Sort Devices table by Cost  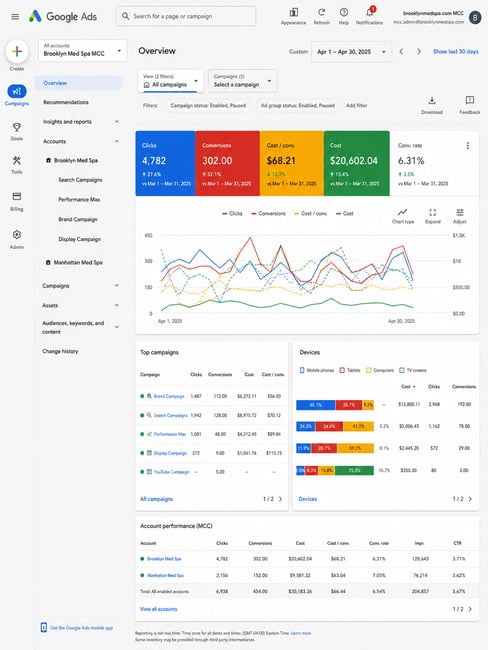pyautogui.click(x=408, y=386)
